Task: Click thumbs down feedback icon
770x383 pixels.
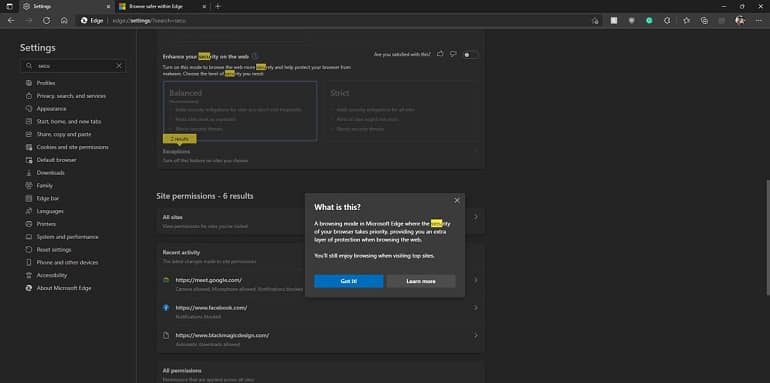Action: click(453, 54)
